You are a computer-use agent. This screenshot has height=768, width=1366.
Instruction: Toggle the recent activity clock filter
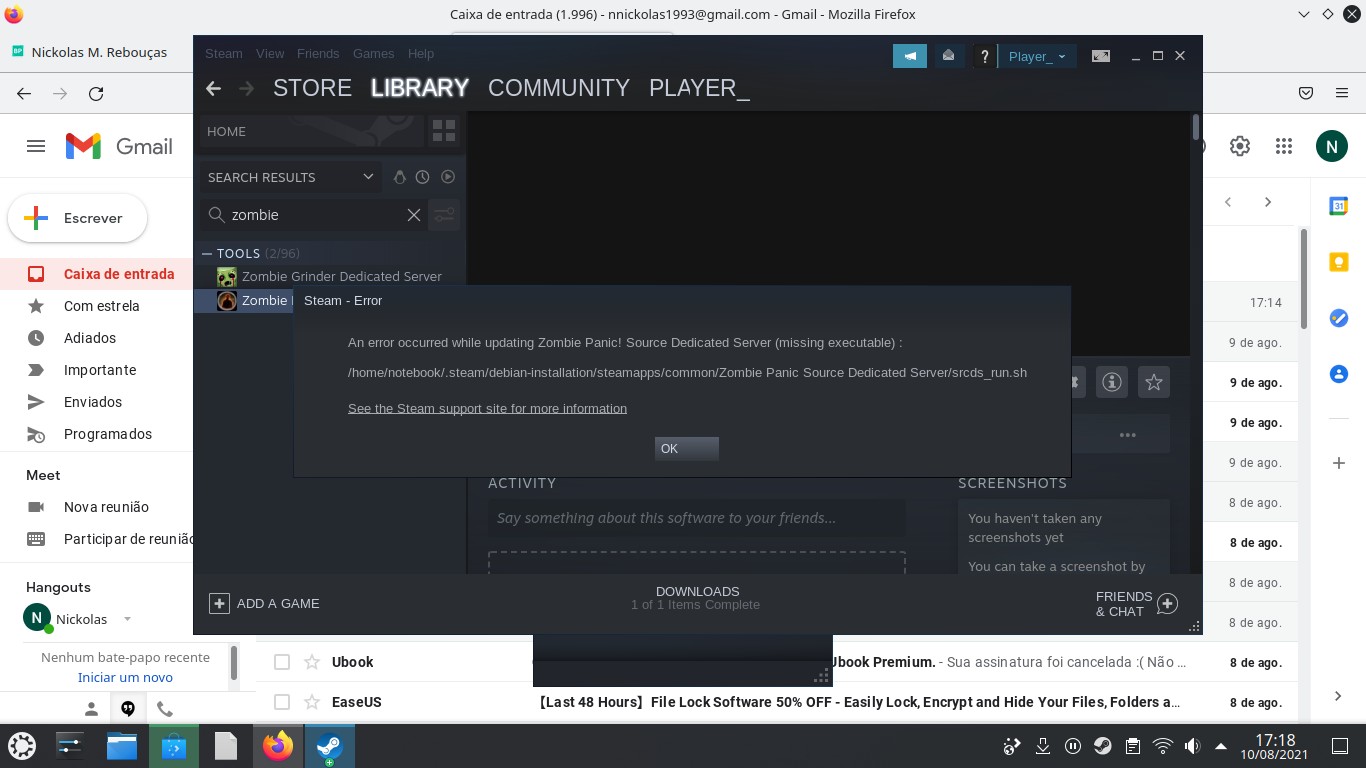click(x=423, y=177)
